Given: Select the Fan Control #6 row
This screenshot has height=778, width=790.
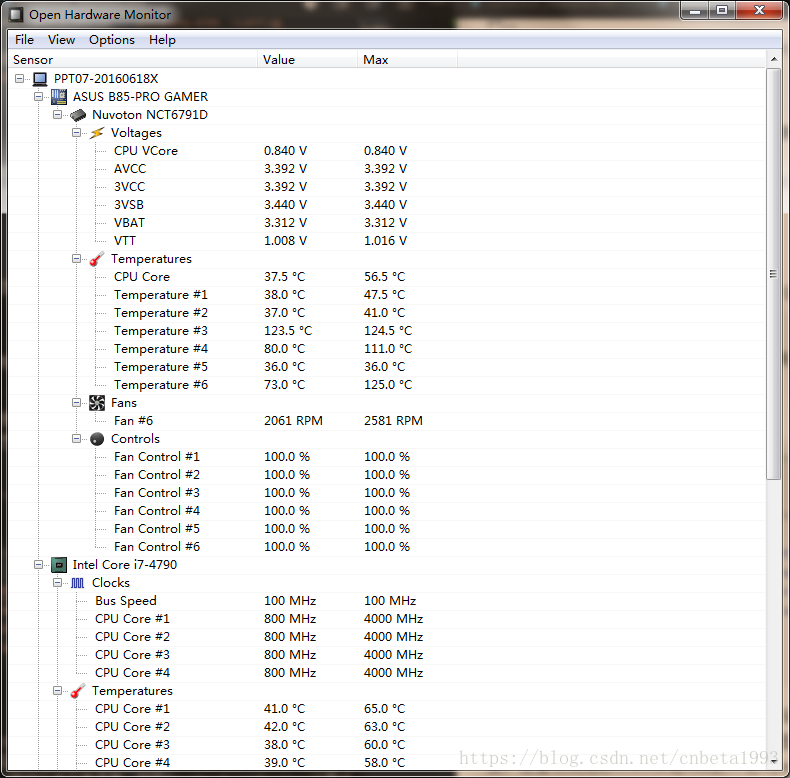Looking at the screenshot, I should pyautogui.click(x=387, y=547).
